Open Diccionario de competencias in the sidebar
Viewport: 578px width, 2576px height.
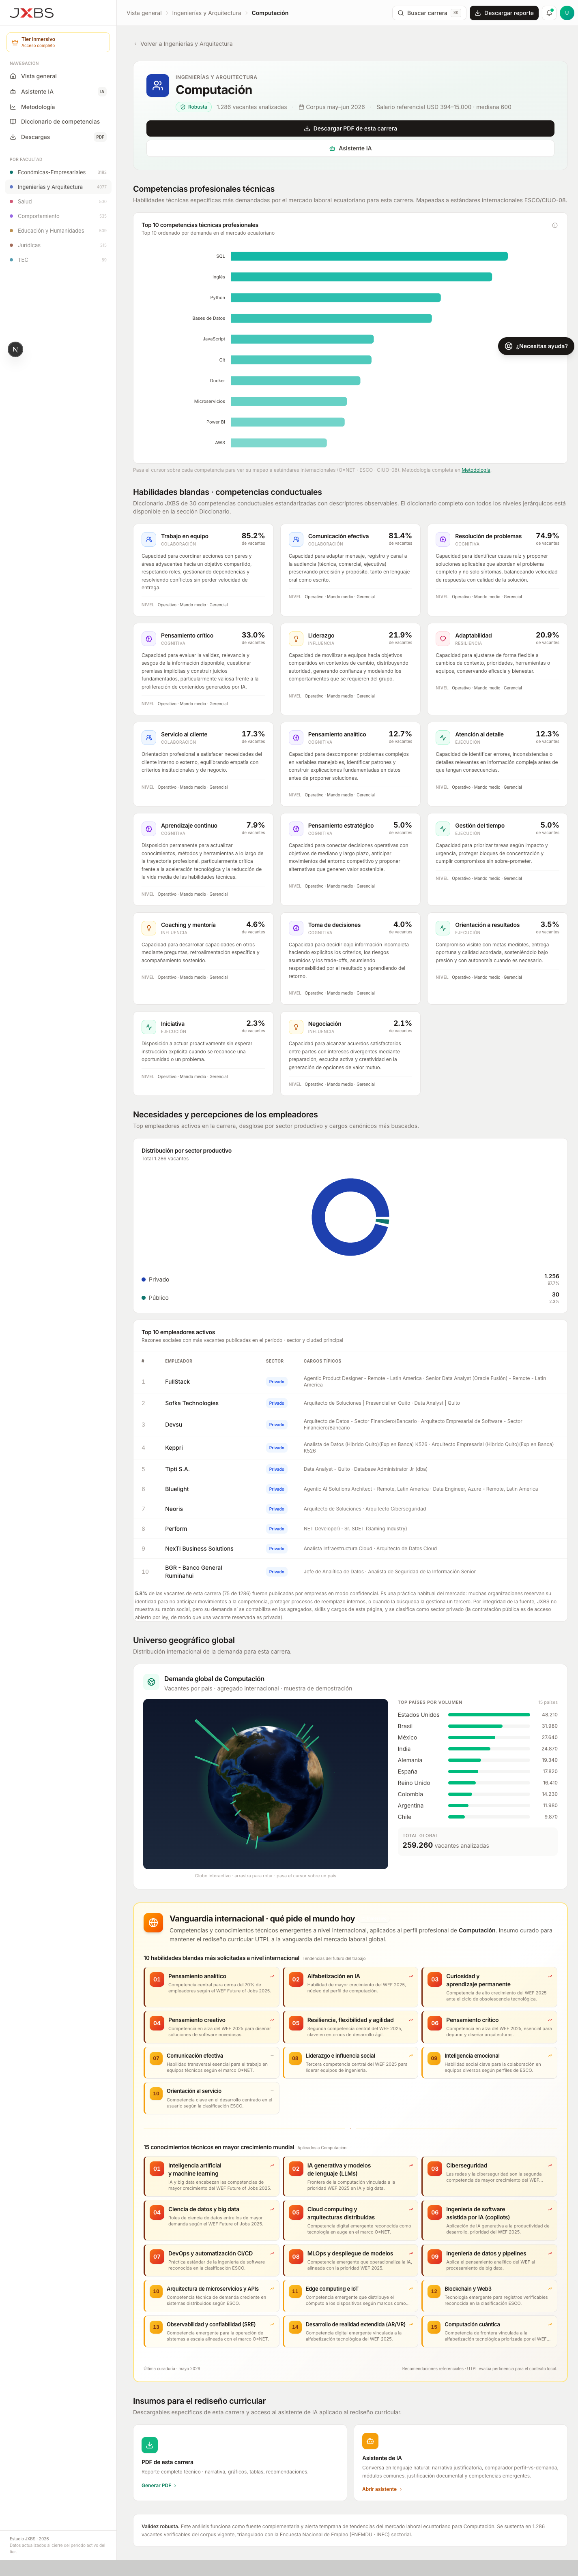click(58, 122)
